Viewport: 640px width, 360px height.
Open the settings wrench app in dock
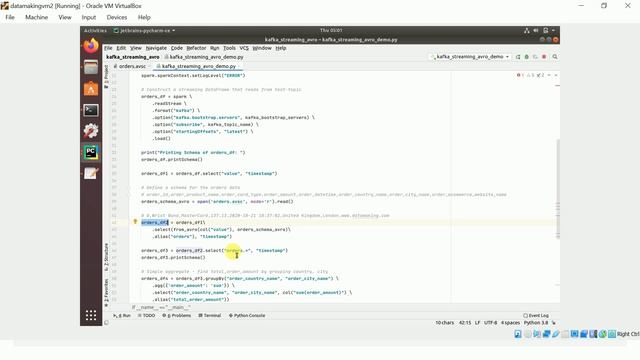(91, 131)
